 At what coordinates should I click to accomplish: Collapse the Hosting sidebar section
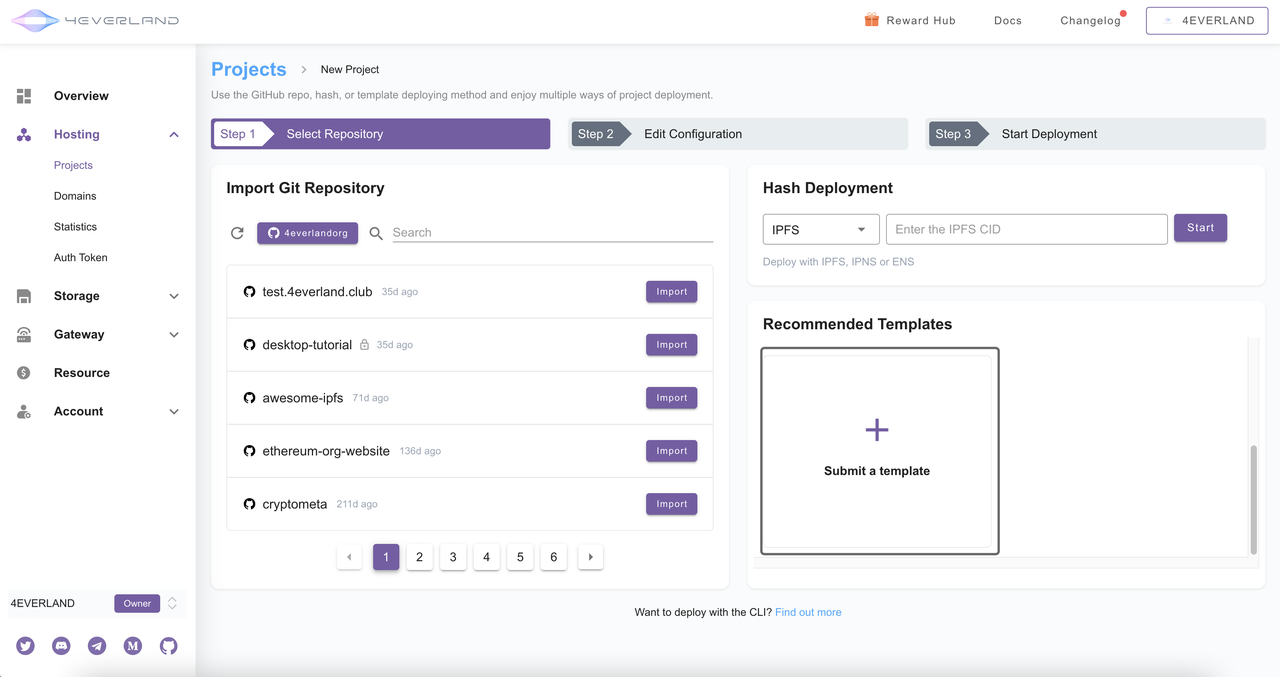pyautogui.click(x=174, y=135)
